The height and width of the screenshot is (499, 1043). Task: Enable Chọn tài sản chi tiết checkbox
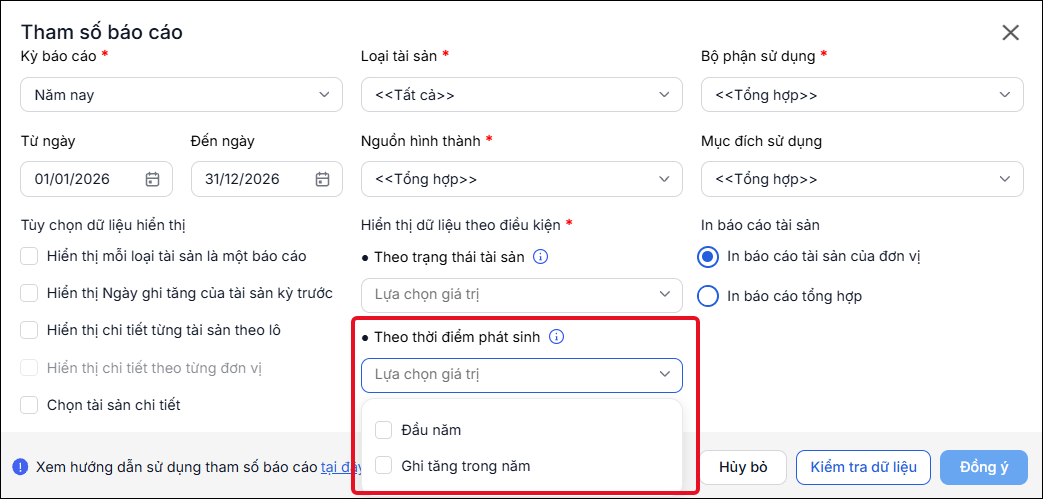pos(29,405)
